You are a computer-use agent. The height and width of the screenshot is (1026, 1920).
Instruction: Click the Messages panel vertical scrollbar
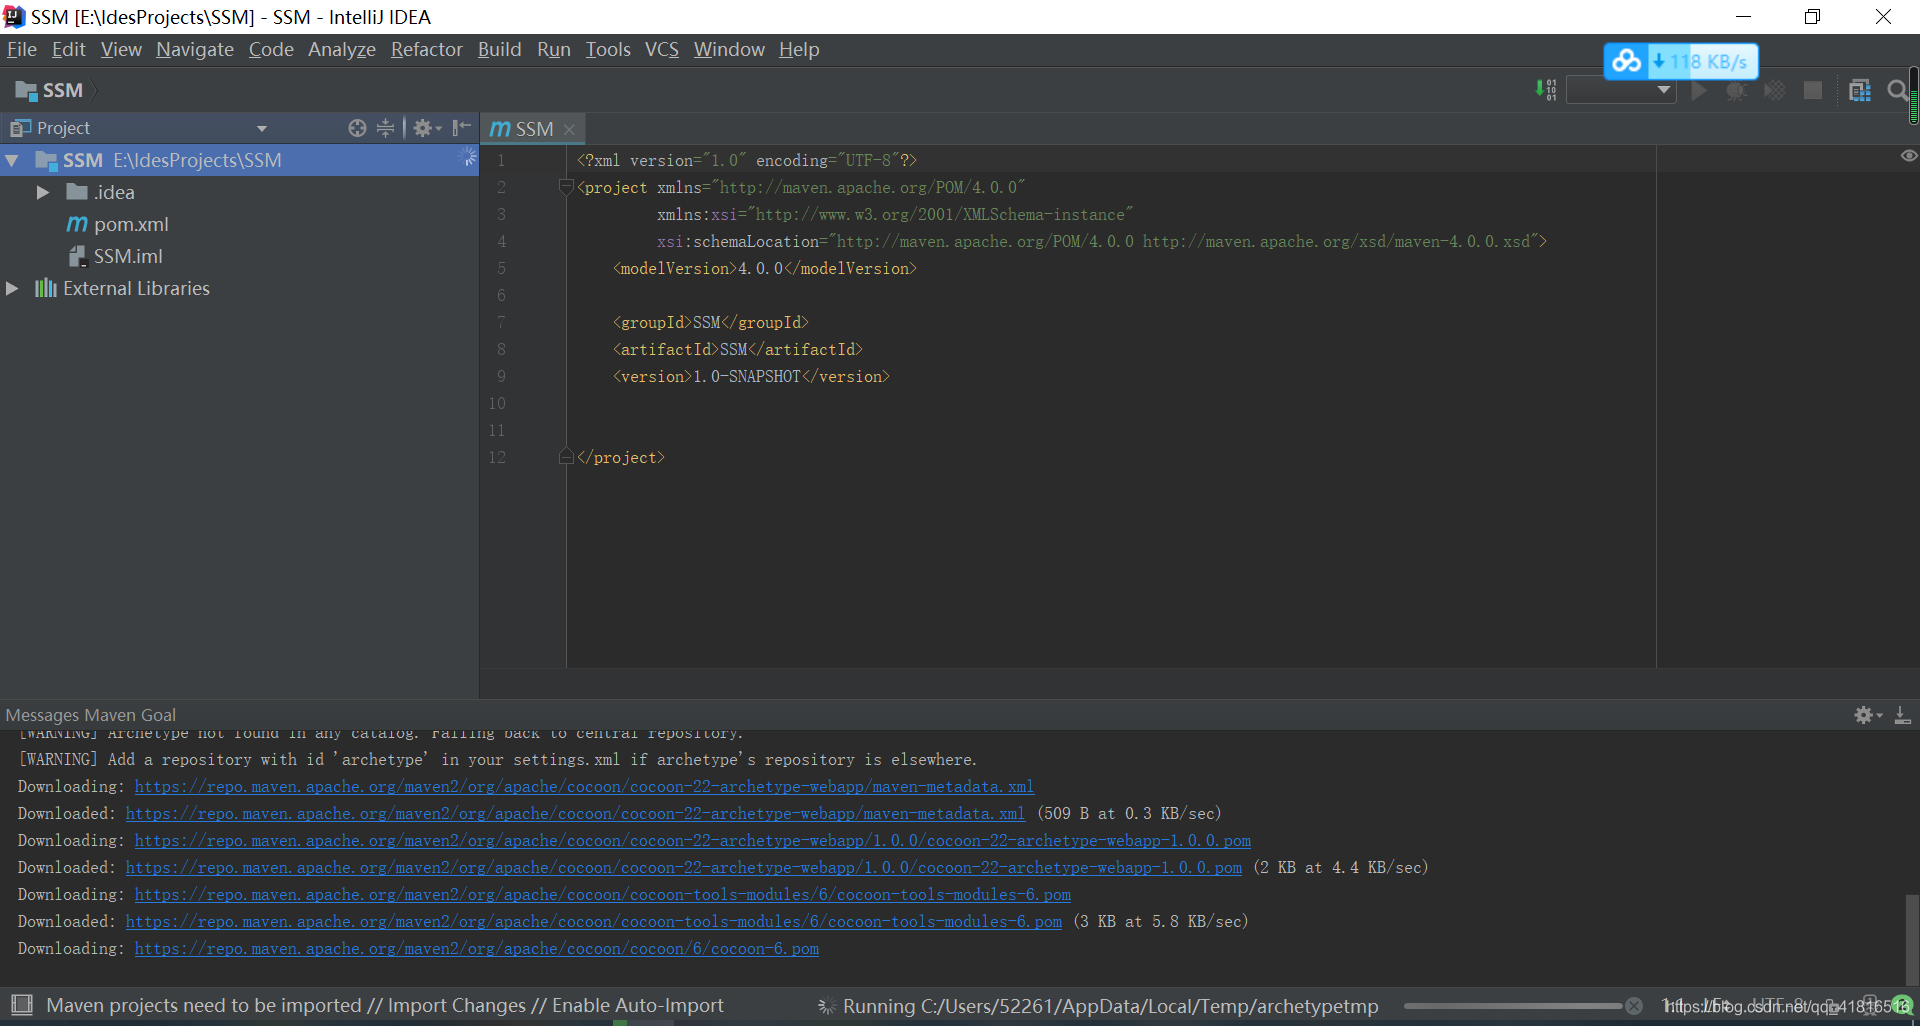1911,940
